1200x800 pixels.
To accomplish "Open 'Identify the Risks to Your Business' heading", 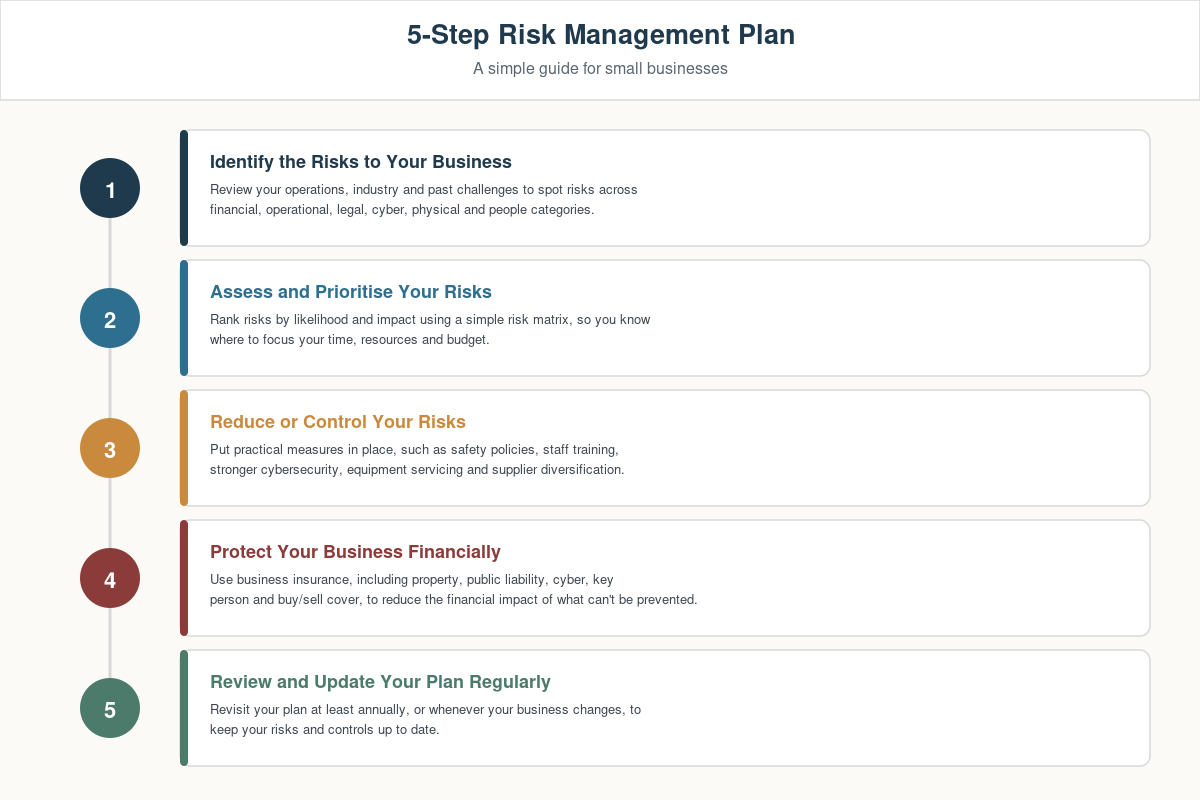I will (x=361, y=162).
